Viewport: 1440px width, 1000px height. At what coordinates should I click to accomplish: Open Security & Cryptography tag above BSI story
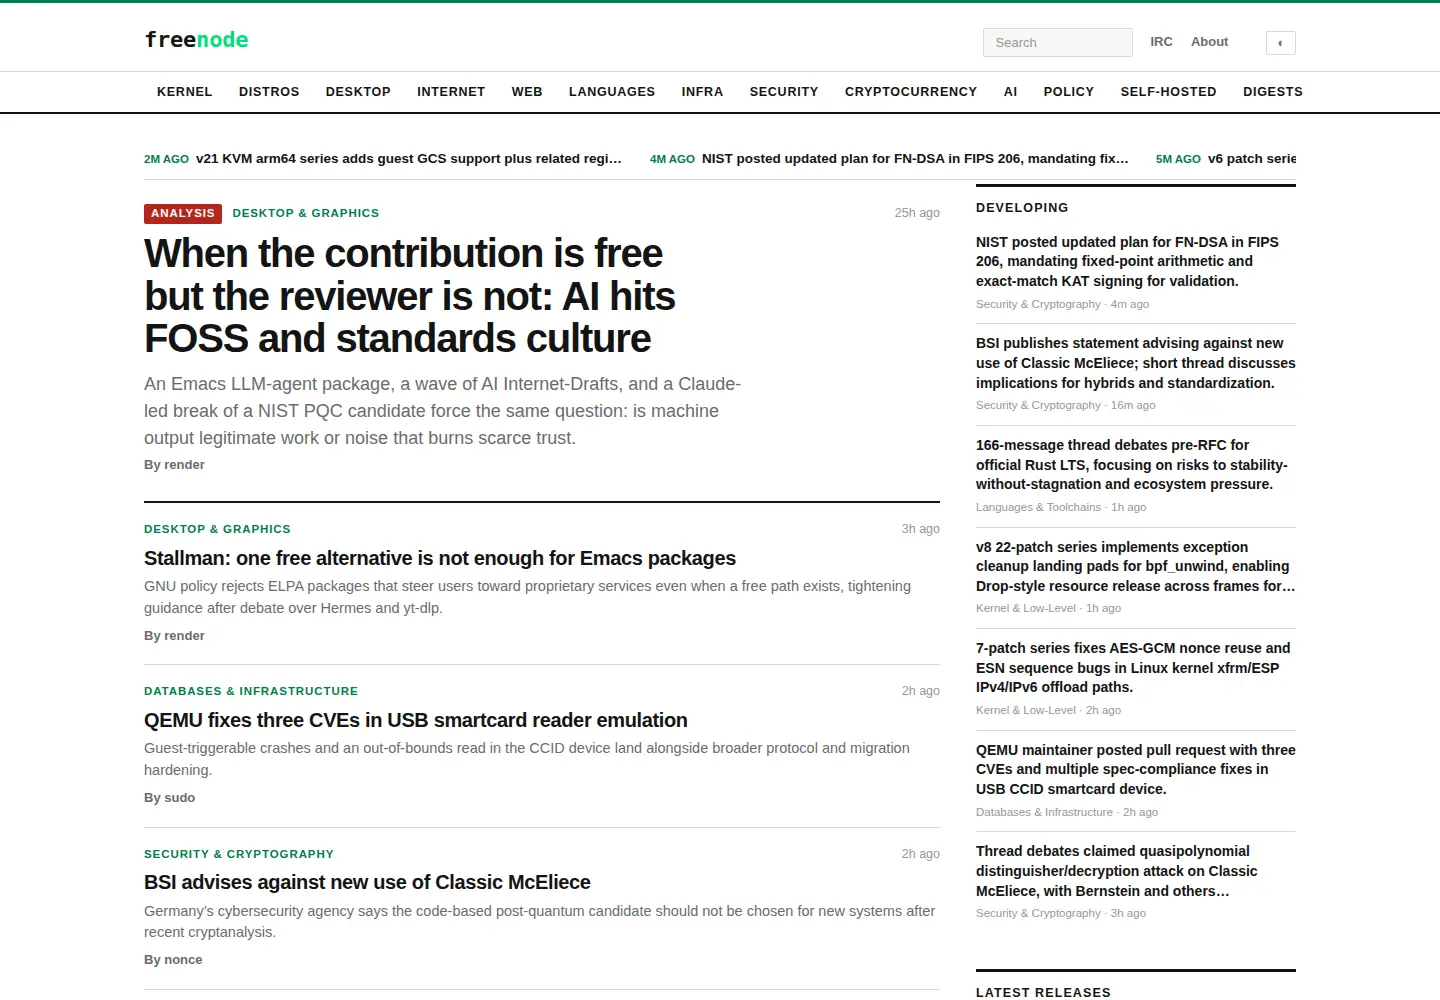[239, 855]
